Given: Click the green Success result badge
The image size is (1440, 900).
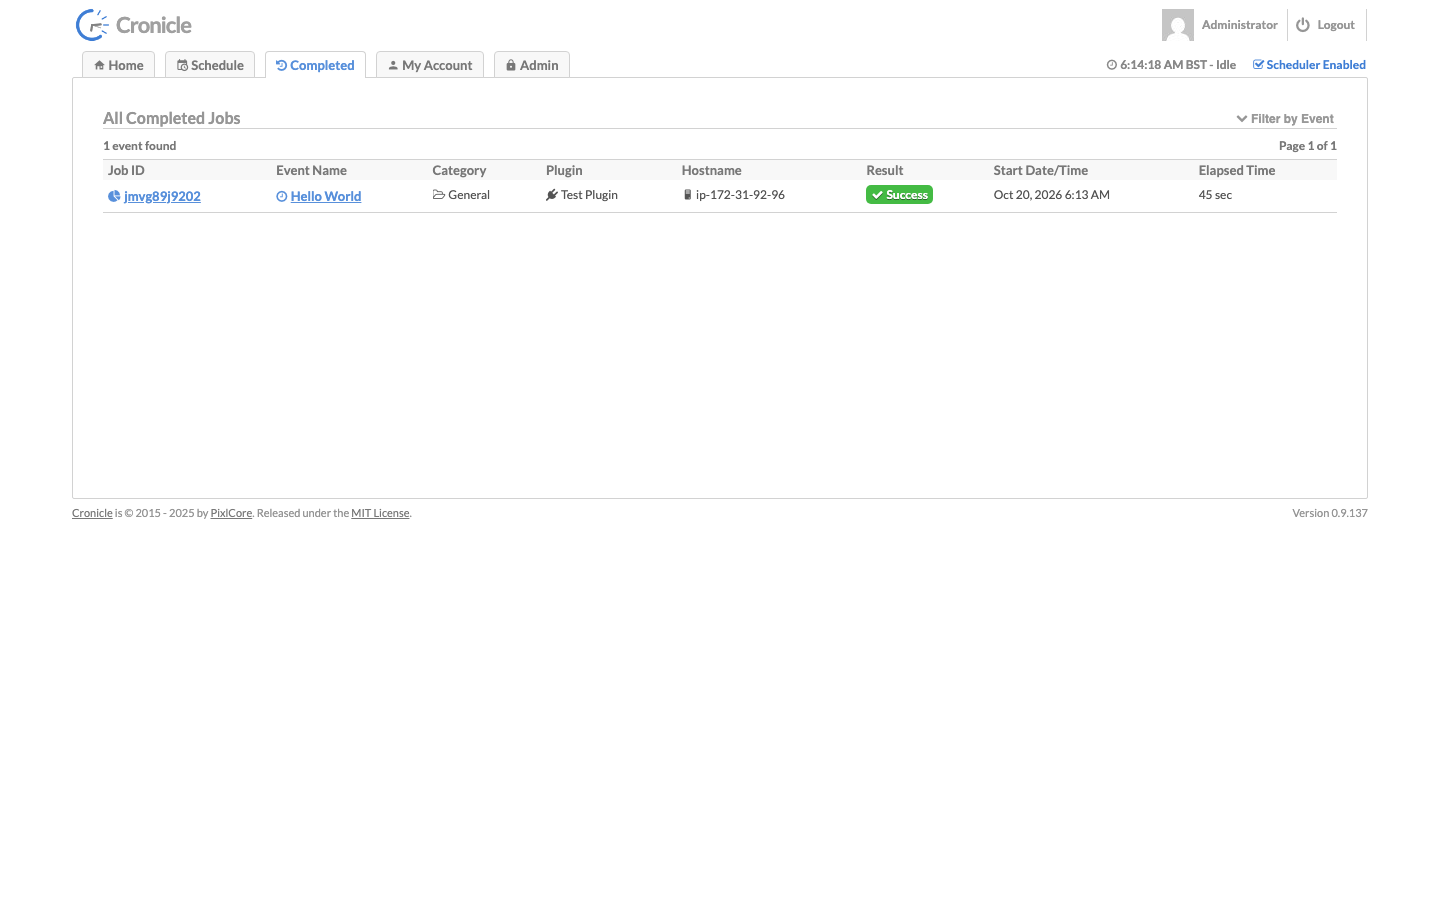Looking at the screenshot, I should pos(899,195).
